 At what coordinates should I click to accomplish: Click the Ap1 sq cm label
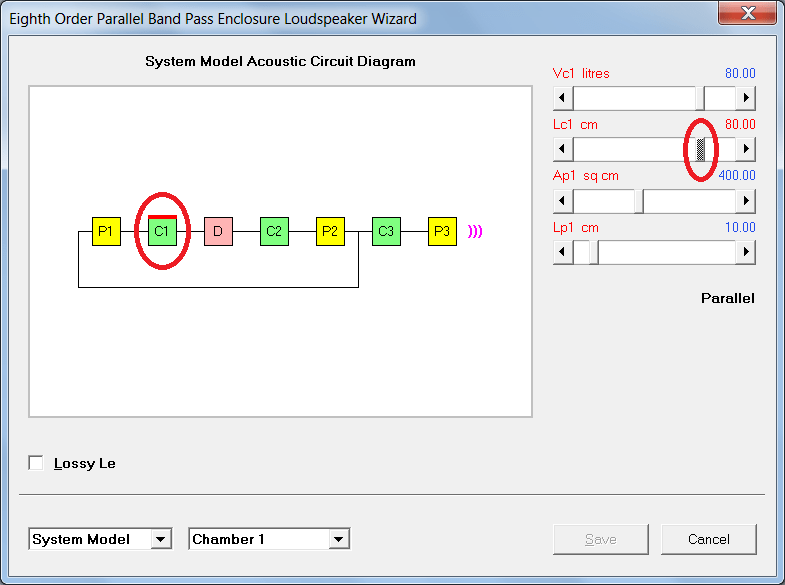tap(586, 176)
